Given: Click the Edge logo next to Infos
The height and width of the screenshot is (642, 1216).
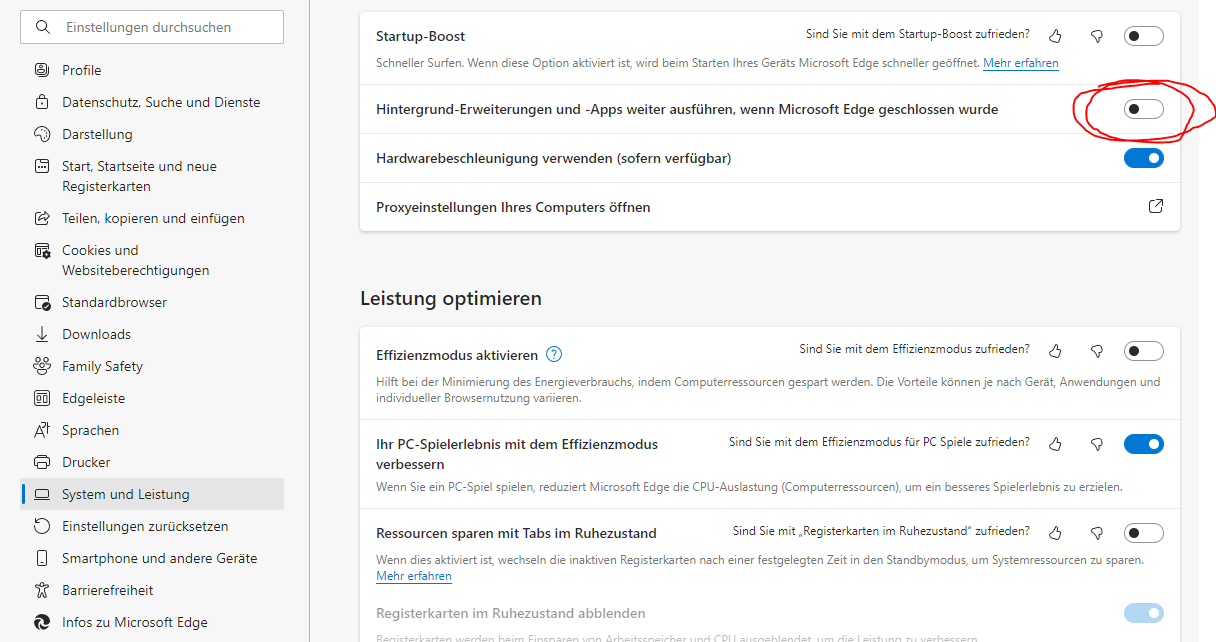Looking at the screenshot, I should click(x=42, y=622).
